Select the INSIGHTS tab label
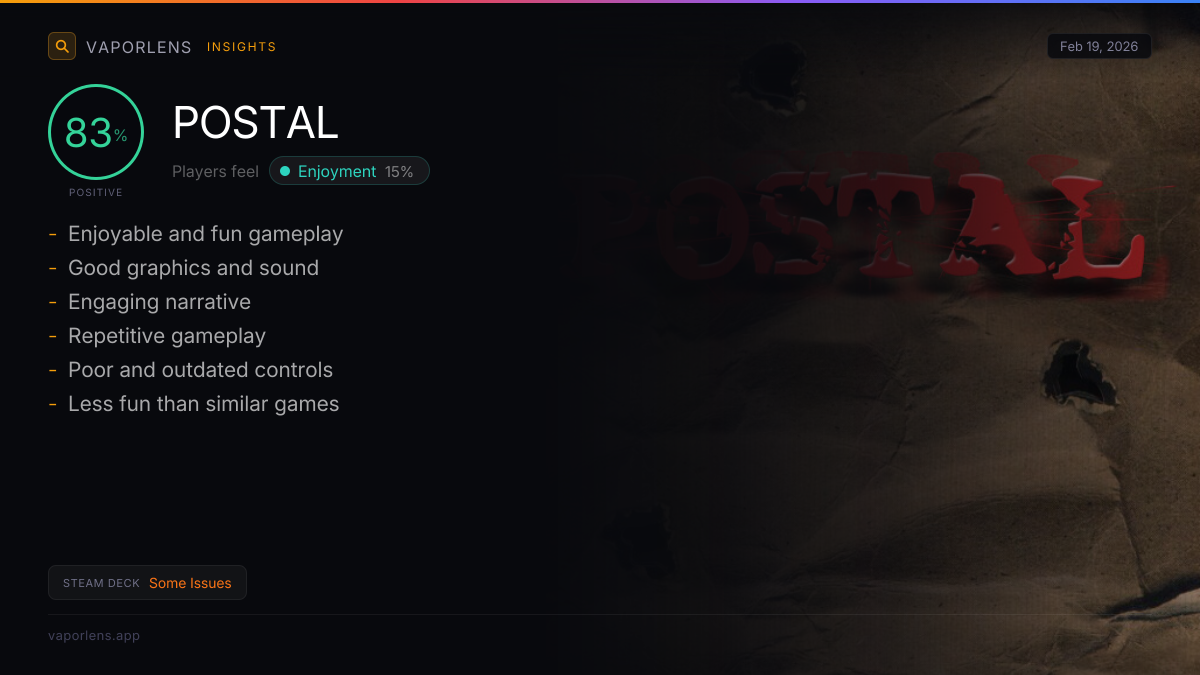The width and height of the screenshot is (1200, 675). [241, 47]
